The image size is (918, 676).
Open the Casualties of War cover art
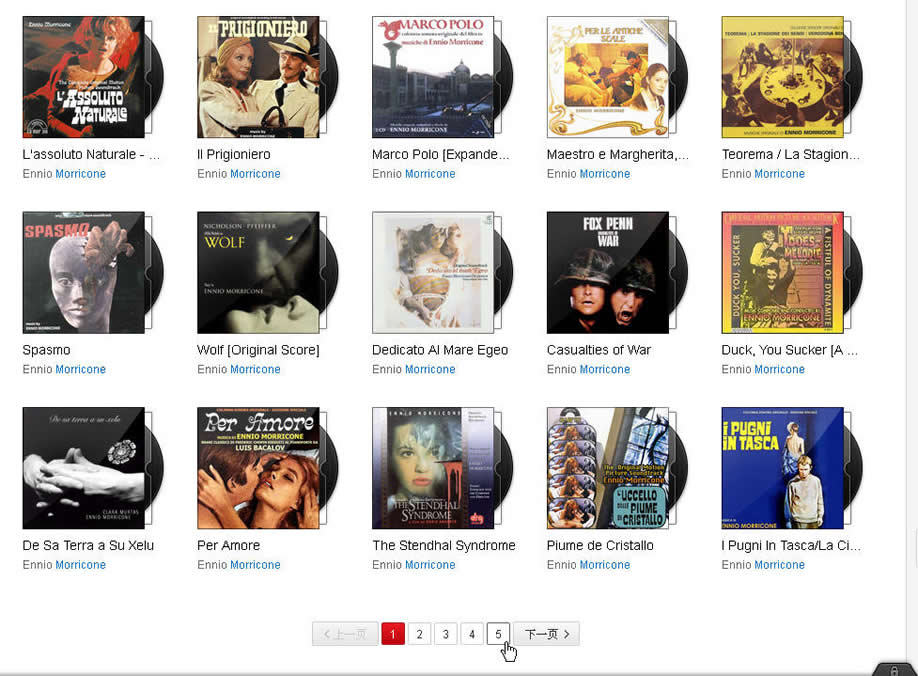point(608,272)
